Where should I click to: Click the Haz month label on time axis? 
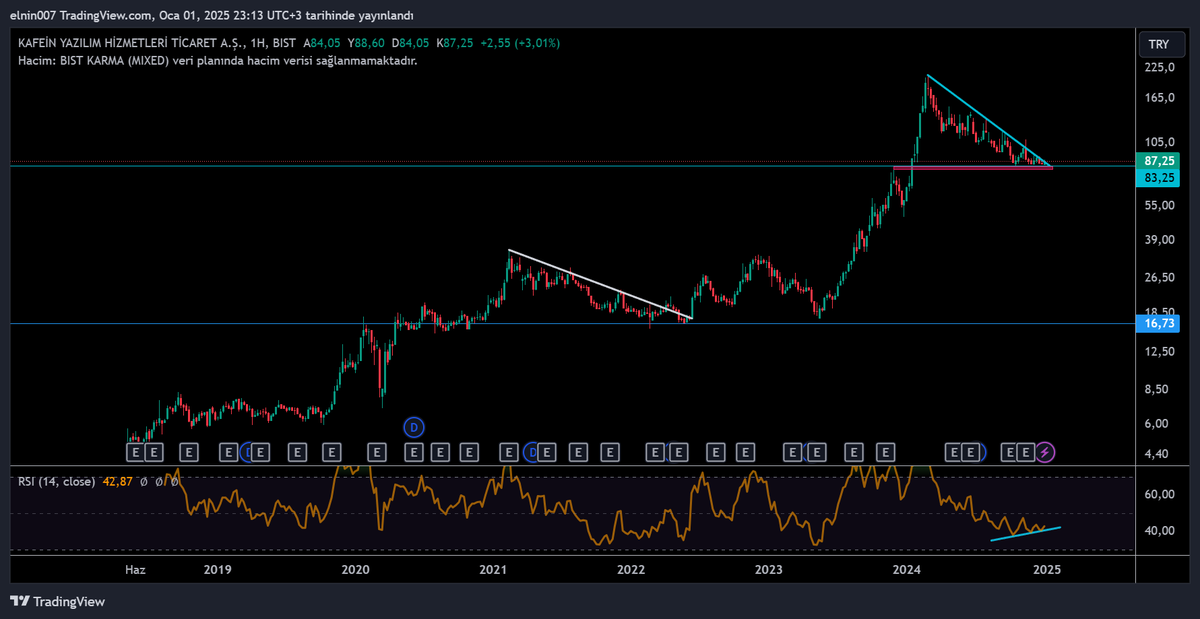click(135, 569)
